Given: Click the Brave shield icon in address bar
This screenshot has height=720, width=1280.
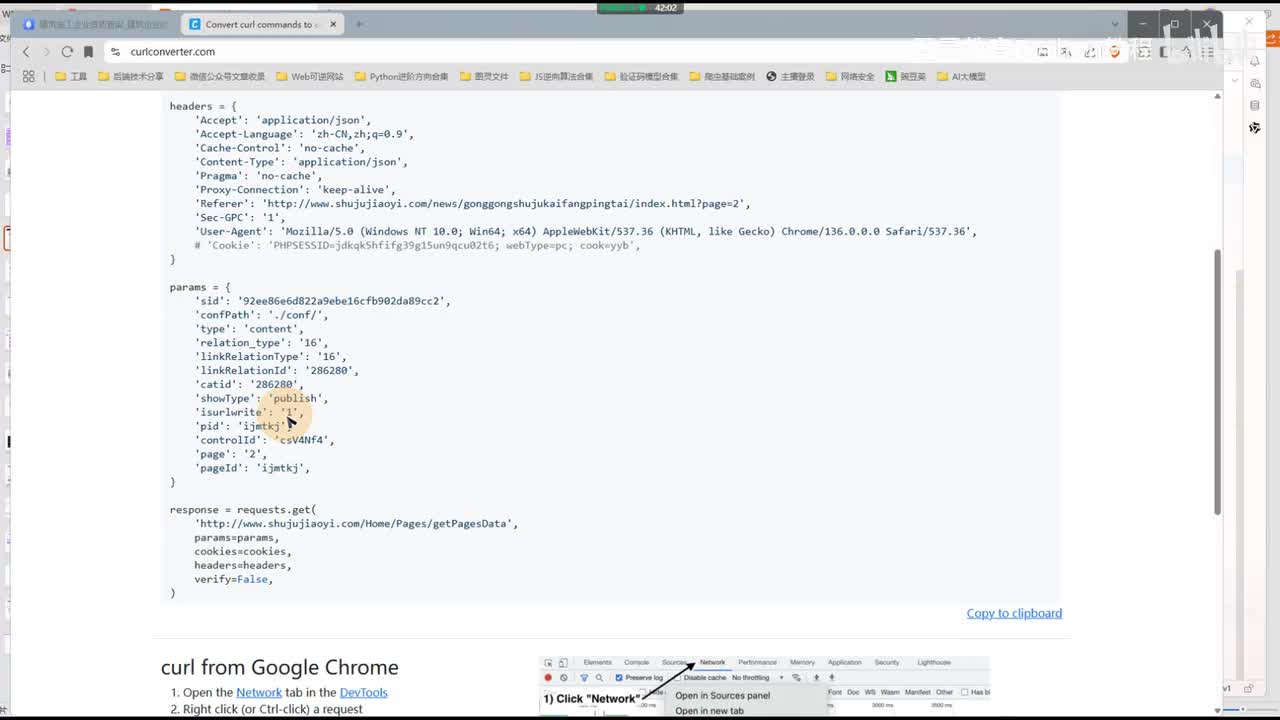Looking at the screenshot, I should 1115,52.
